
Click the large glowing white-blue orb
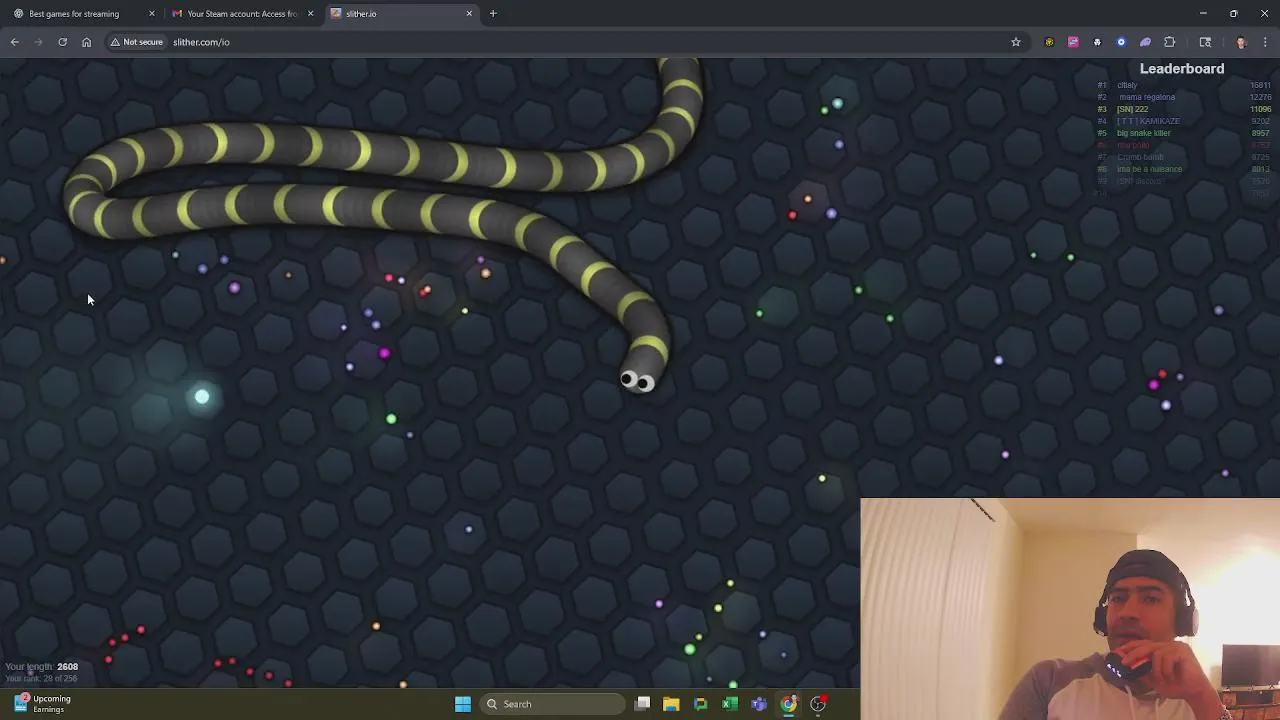[202, 397]
